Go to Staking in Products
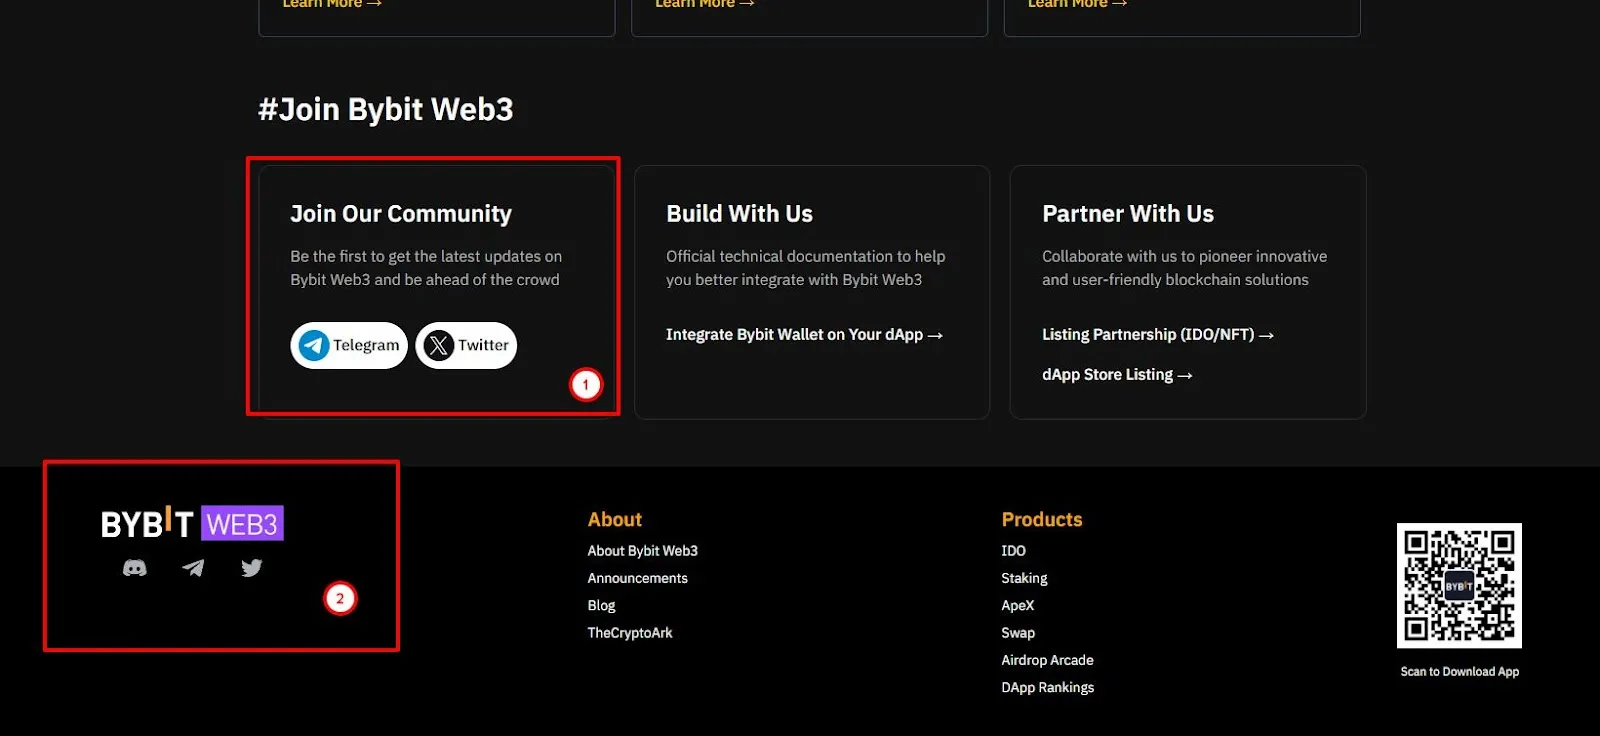Viewport: 1600px width, 736px height. click(1025, 578)
